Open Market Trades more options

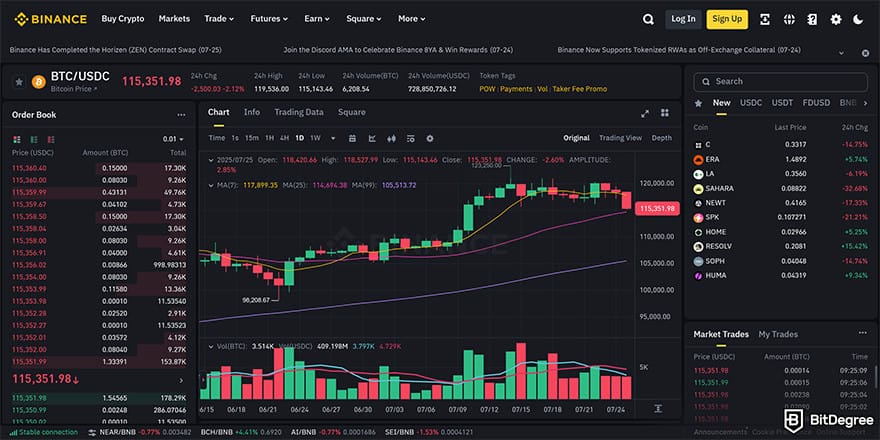pyautogui.click(x=863, y=333)
